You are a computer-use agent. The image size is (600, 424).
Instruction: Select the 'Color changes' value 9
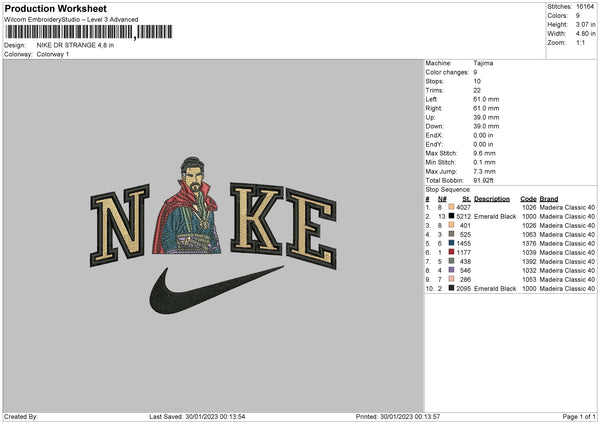[475, 72]
